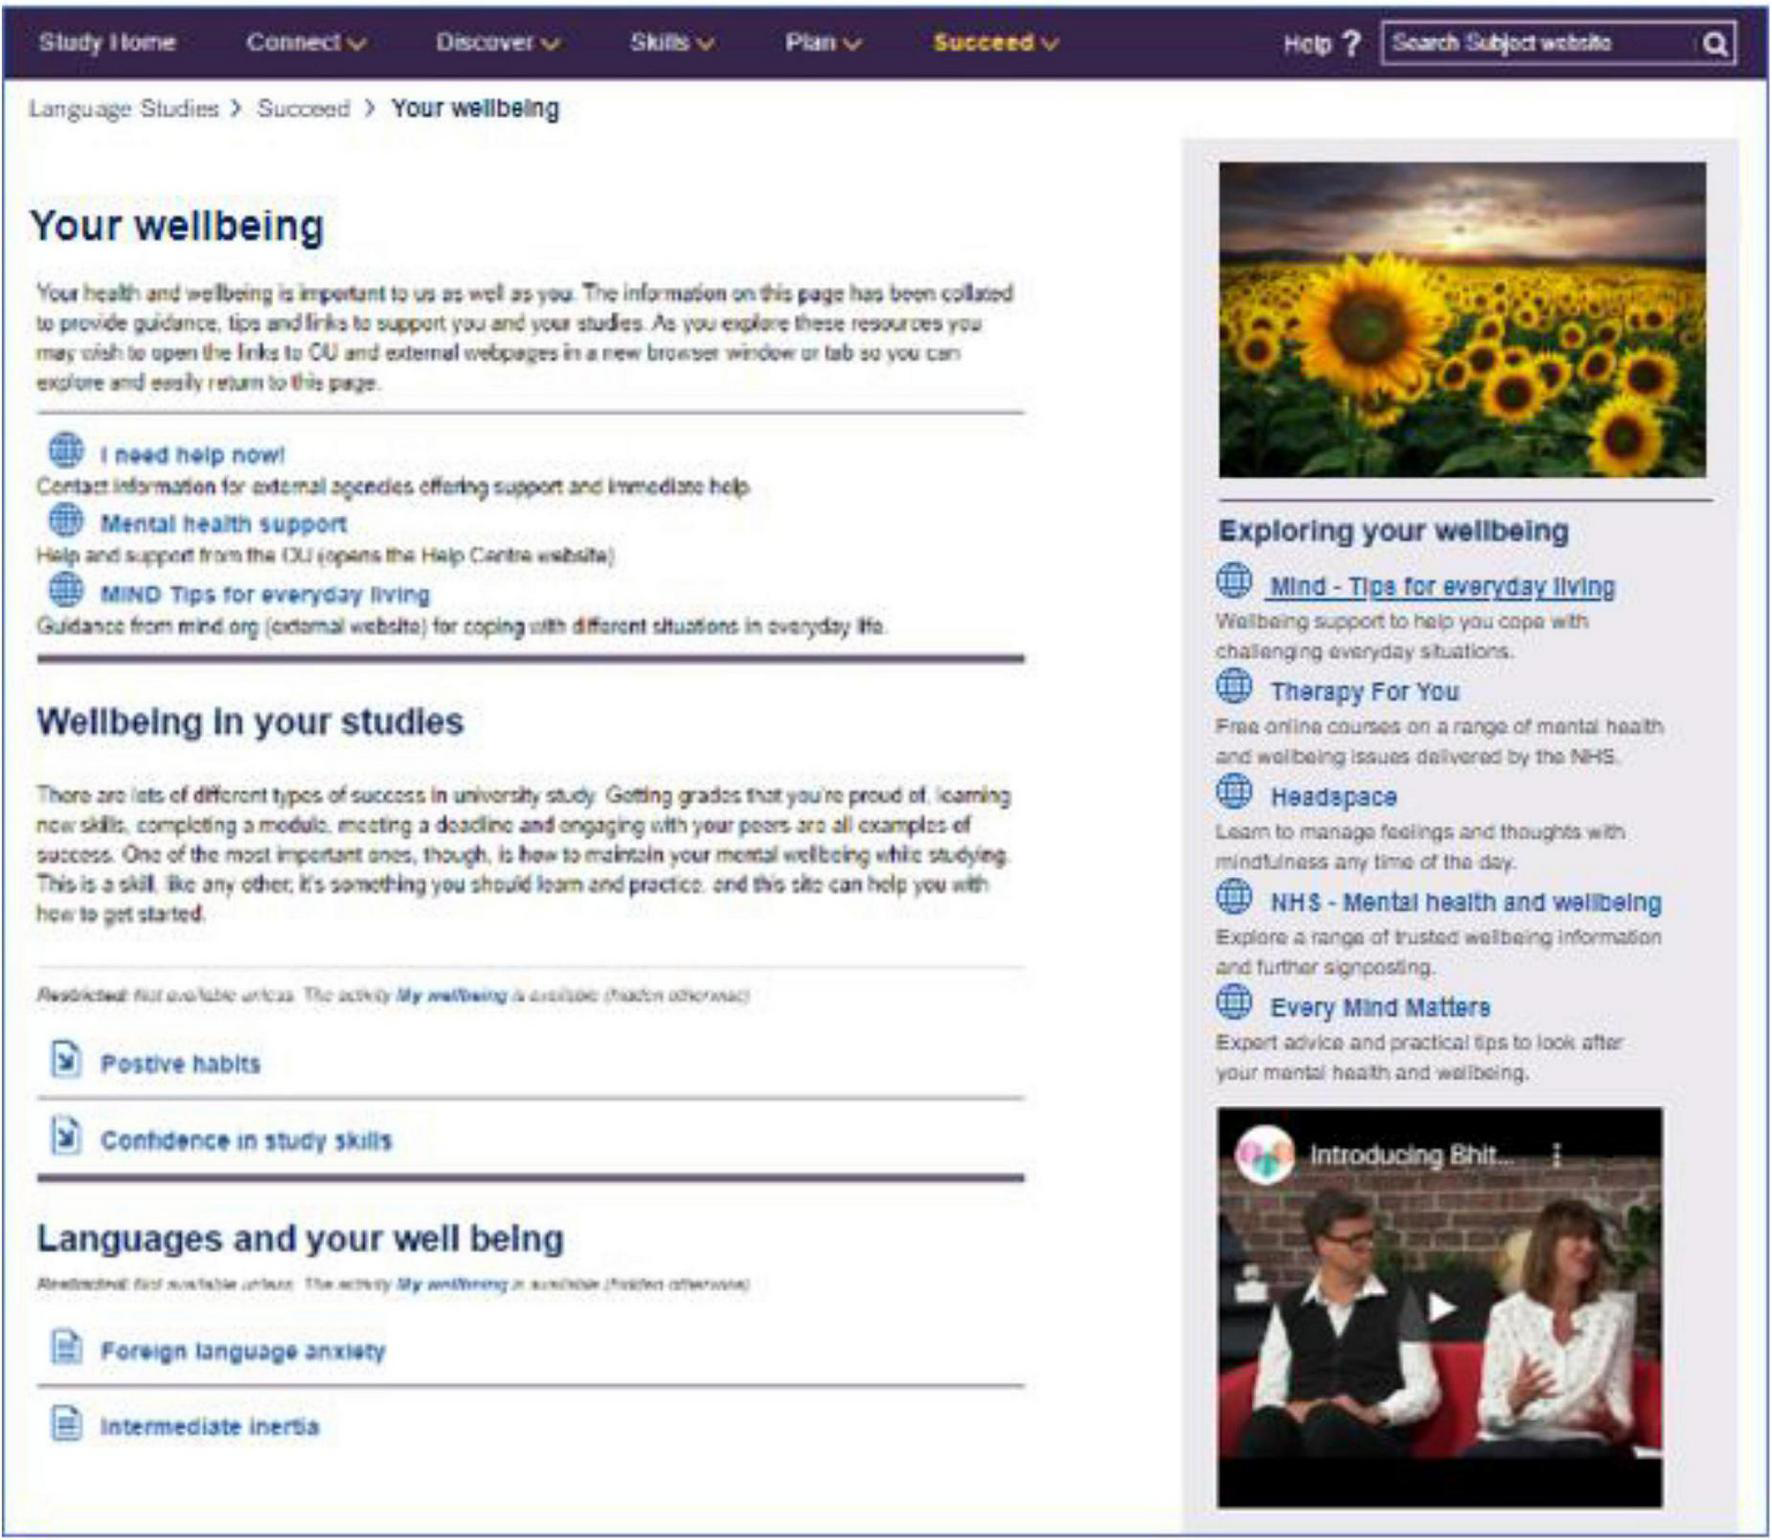
Task: Open NHS - Mental health and wellbeing link
Action: [x=1465, y=902]
